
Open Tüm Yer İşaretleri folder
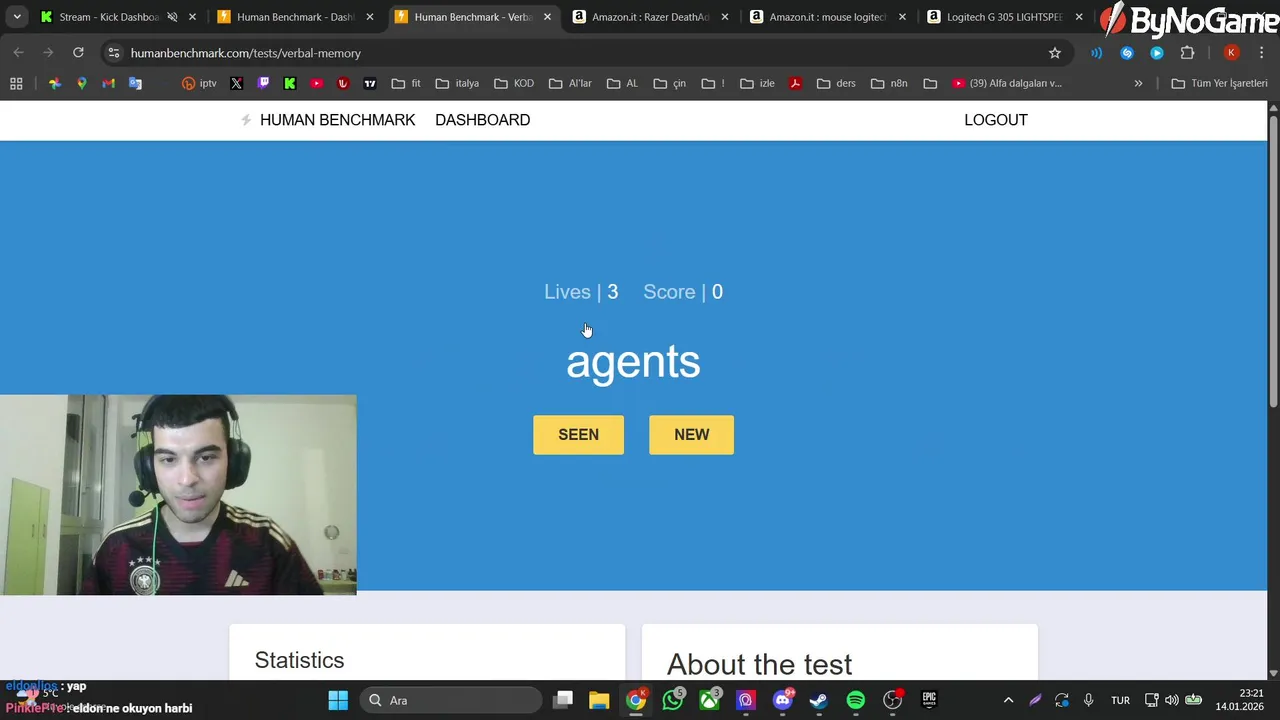[x=1219, y=83]
